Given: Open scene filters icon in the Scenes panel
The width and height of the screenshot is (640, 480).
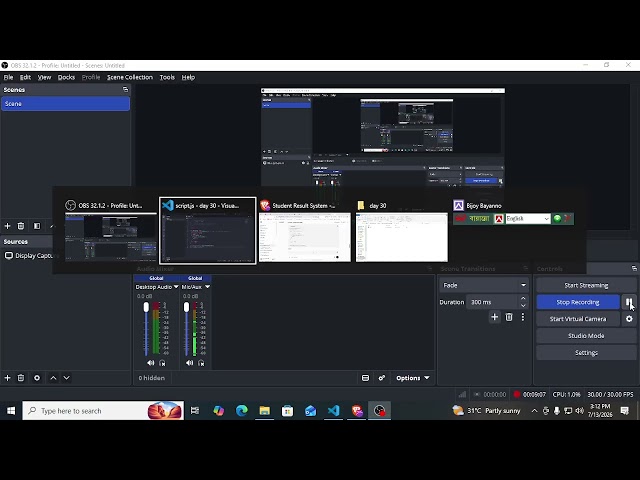Looking at the screenshot, I should click(37, 226).
